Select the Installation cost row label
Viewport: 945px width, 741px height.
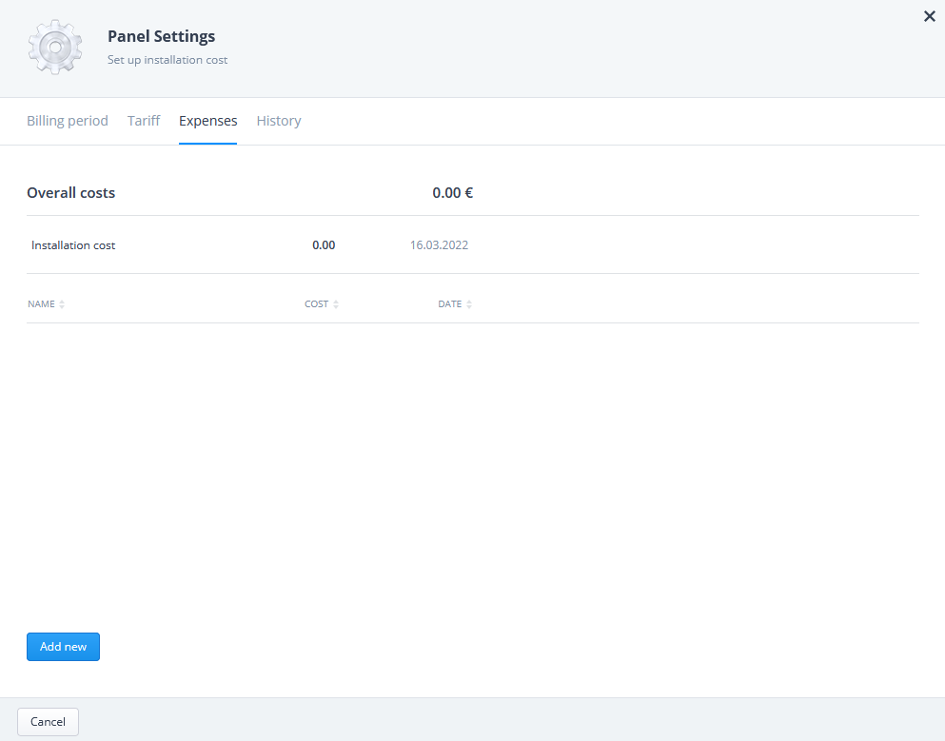tap(73, 245)
